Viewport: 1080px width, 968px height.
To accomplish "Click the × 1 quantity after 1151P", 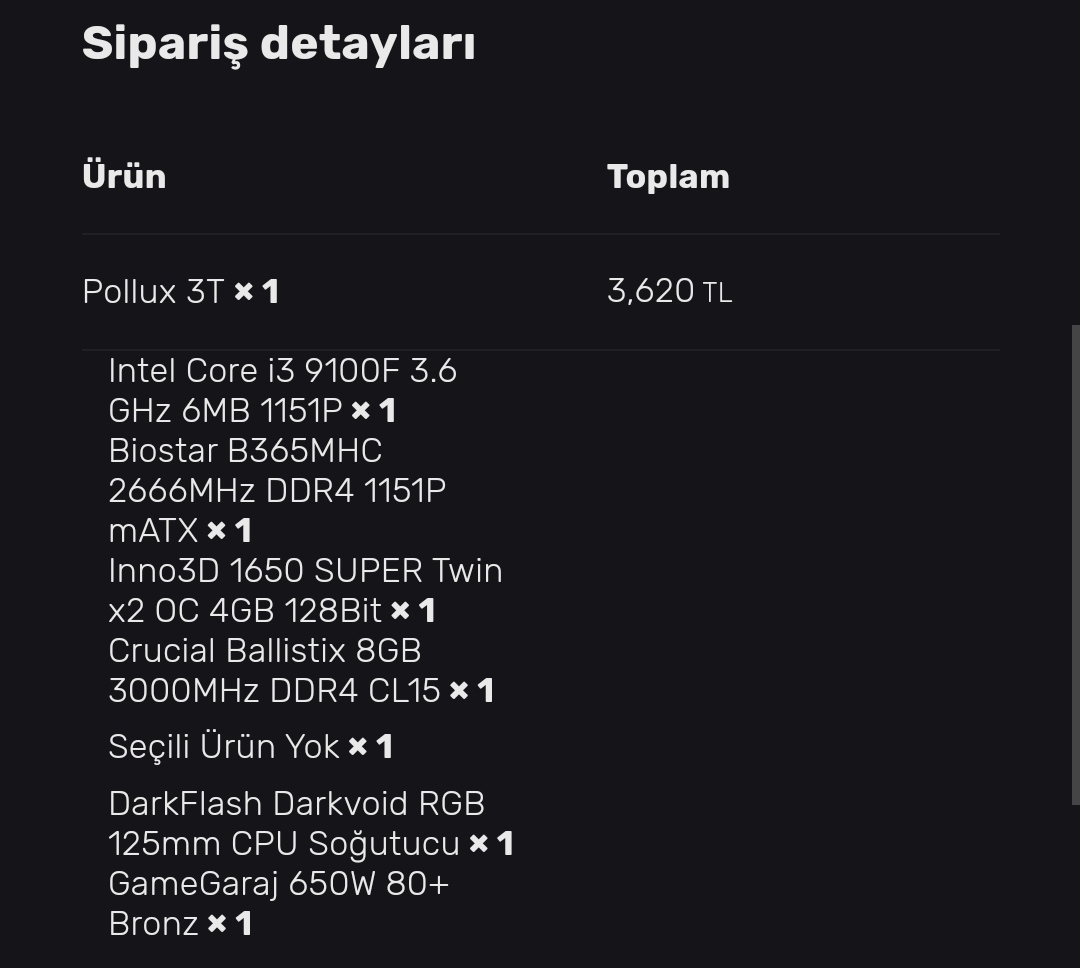I will pyautogui.click(x=374, y=411).
